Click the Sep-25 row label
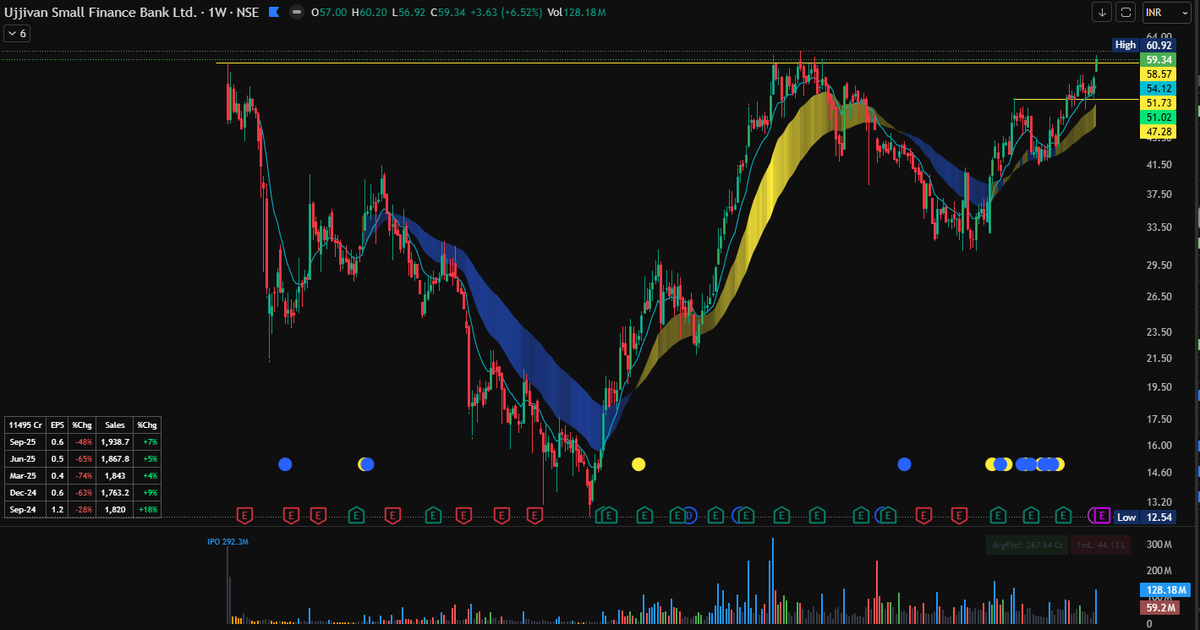Image resolution: width=1200 pixels, height=630 pixels. pos(25,441)
